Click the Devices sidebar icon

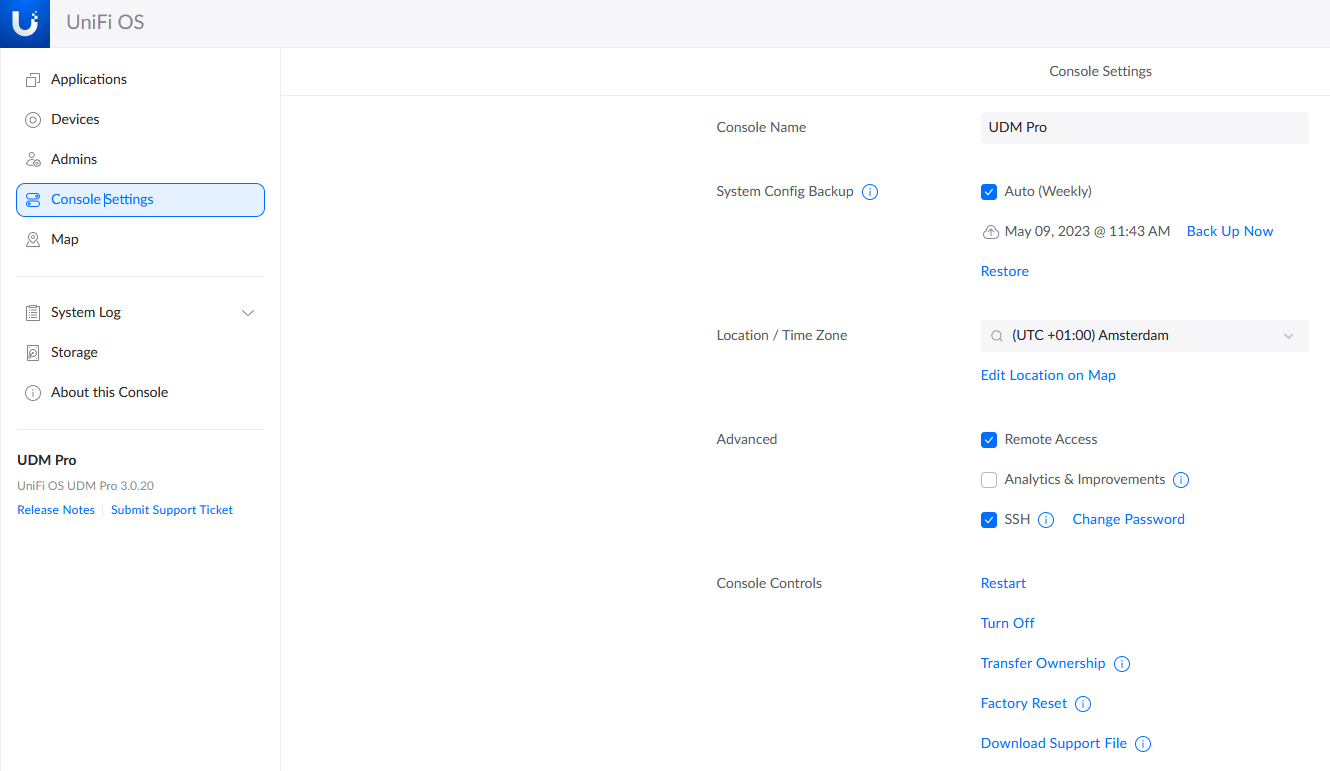click(x=33, y=120)
